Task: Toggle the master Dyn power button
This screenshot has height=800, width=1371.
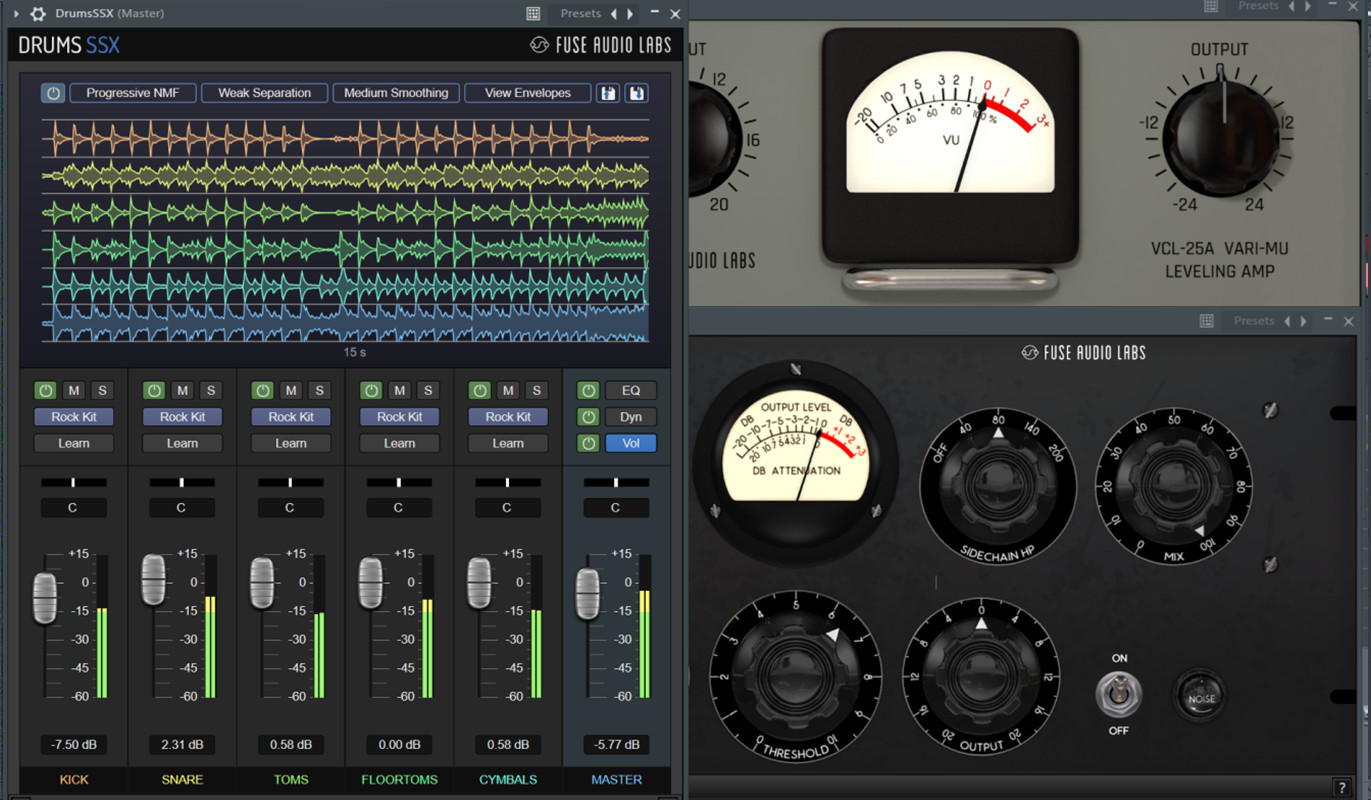Action: pos(588,417)
